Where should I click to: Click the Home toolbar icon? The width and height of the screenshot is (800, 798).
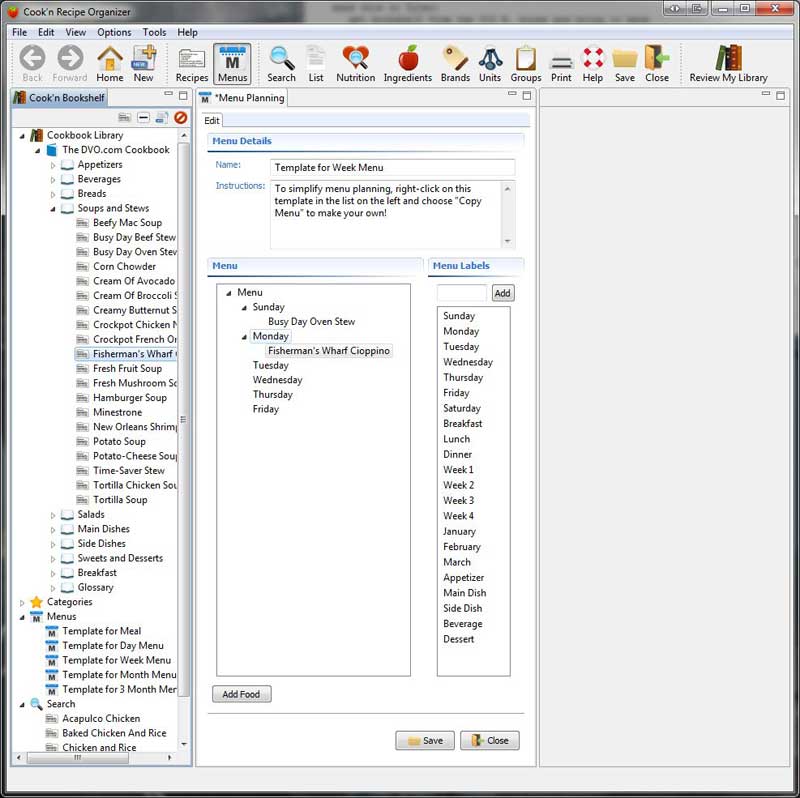110,64
